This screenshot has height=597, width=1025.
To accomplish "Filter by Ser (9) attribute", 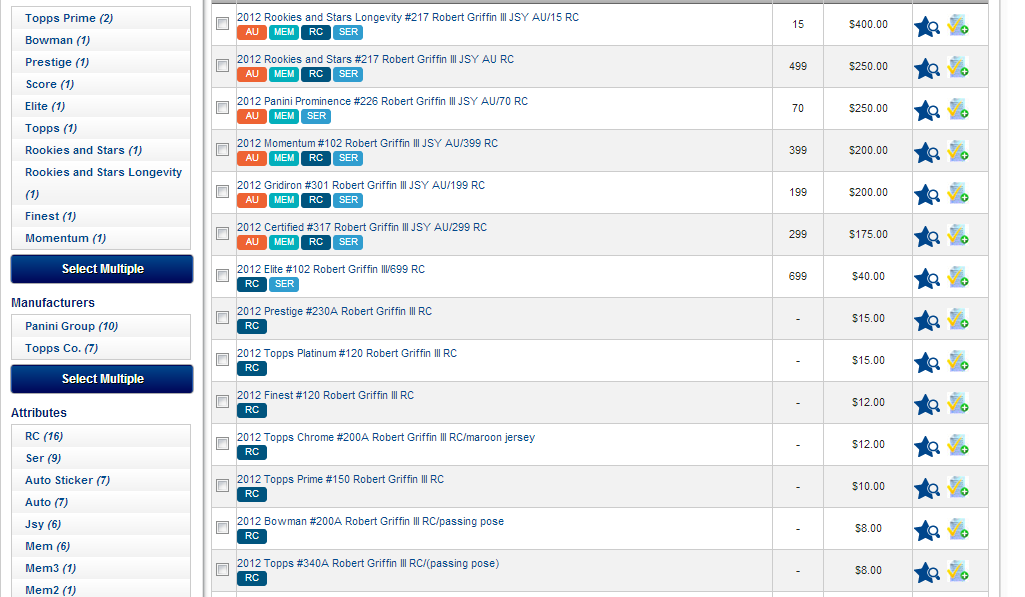I will point(43,458).
